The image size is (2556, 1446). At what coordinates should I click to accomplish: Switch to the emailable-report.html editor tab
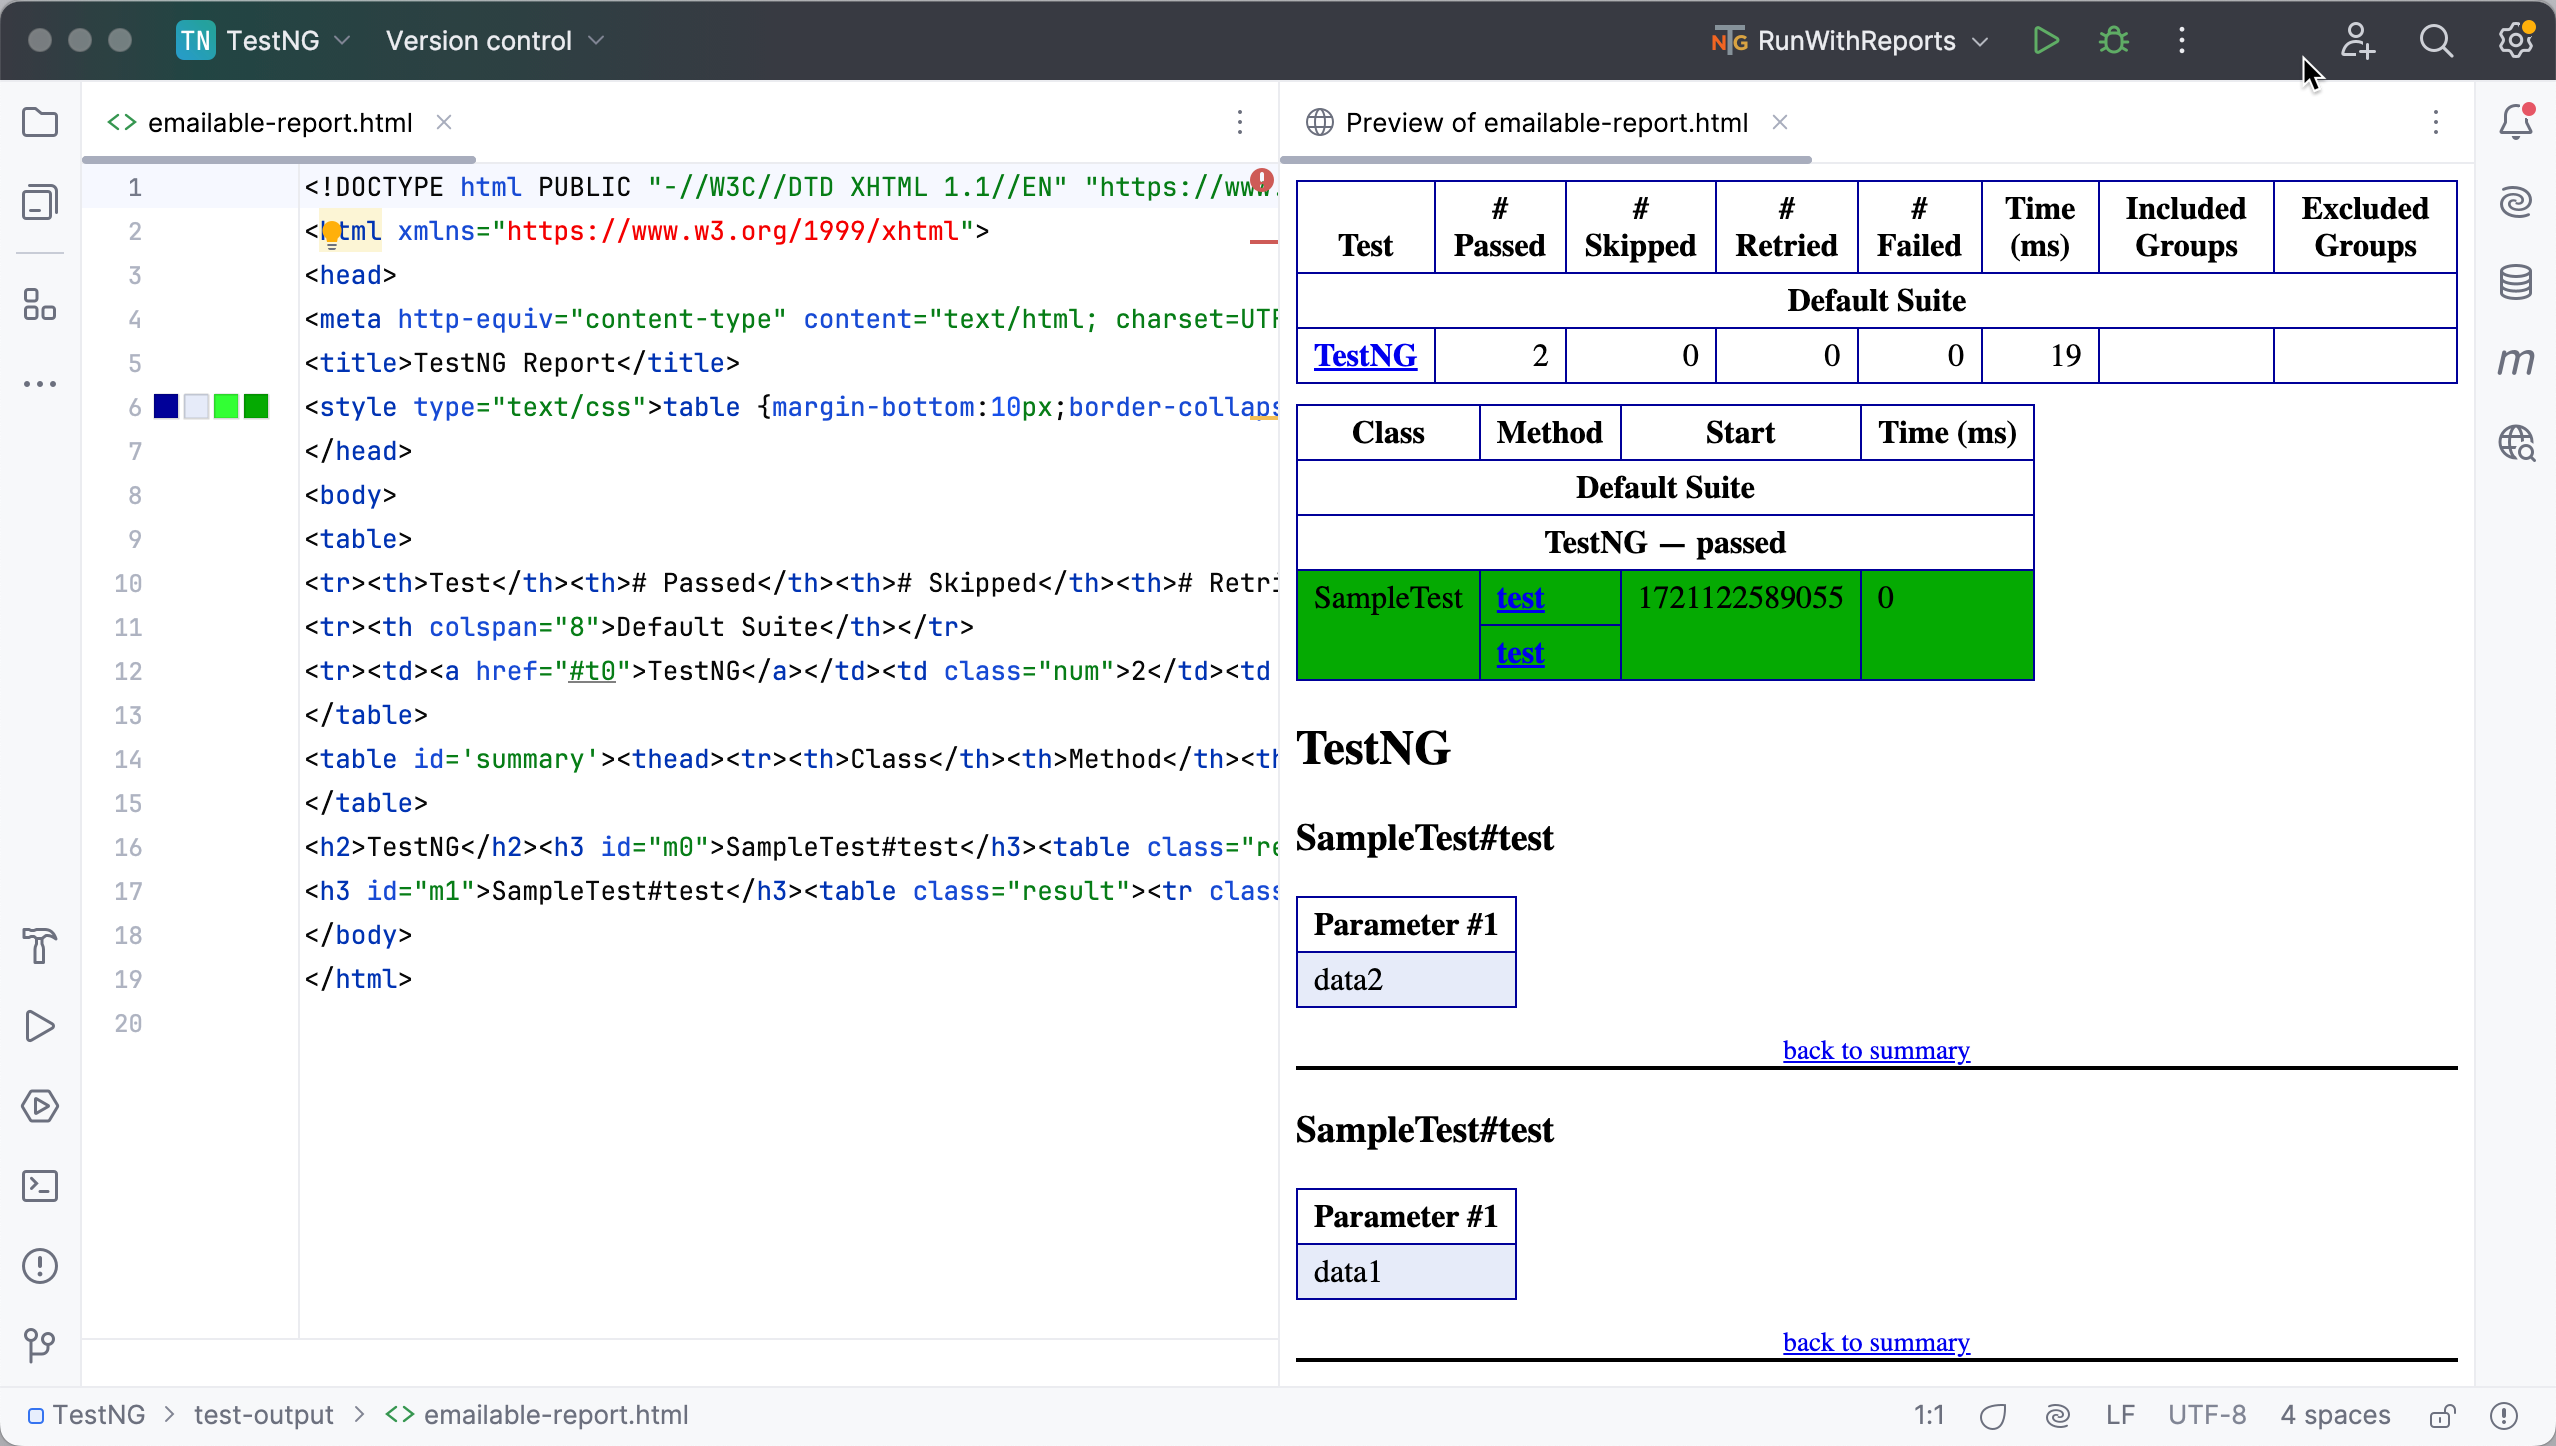280,122
